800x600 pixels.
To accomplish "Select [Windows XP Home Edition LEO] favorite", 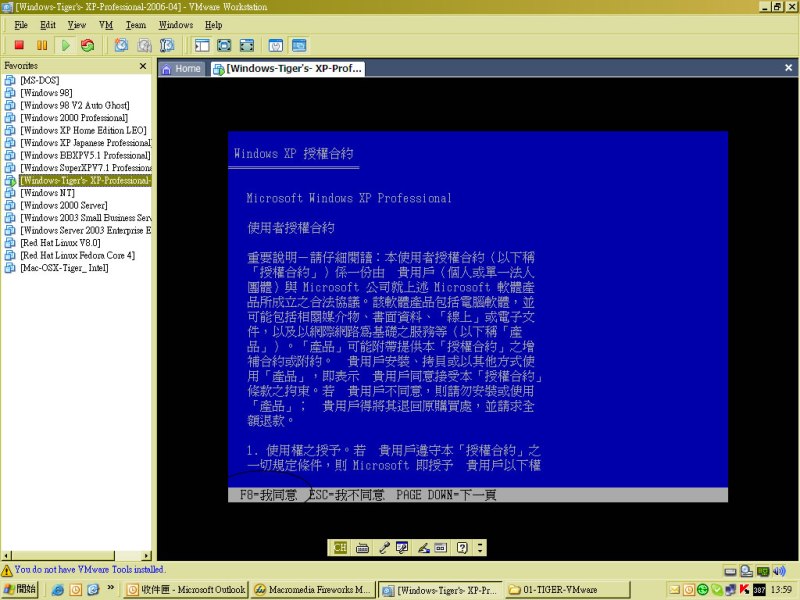I will click(76, 130).
